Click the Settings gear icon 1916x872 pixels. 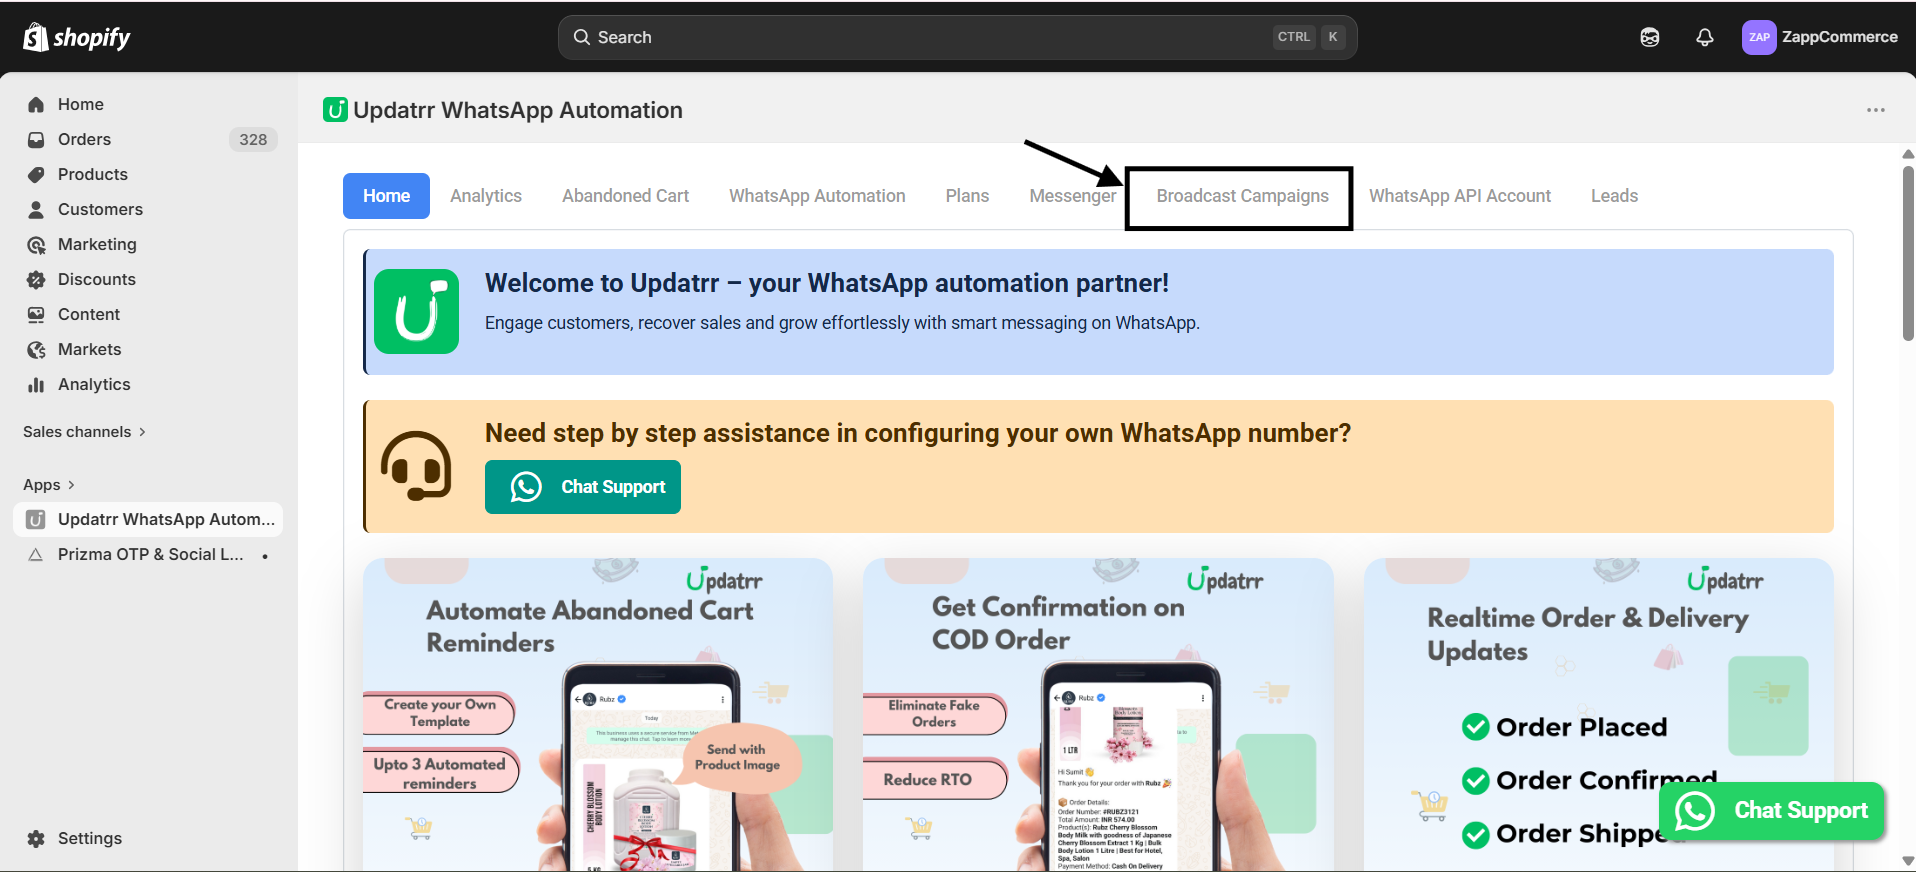pos(36,838)
